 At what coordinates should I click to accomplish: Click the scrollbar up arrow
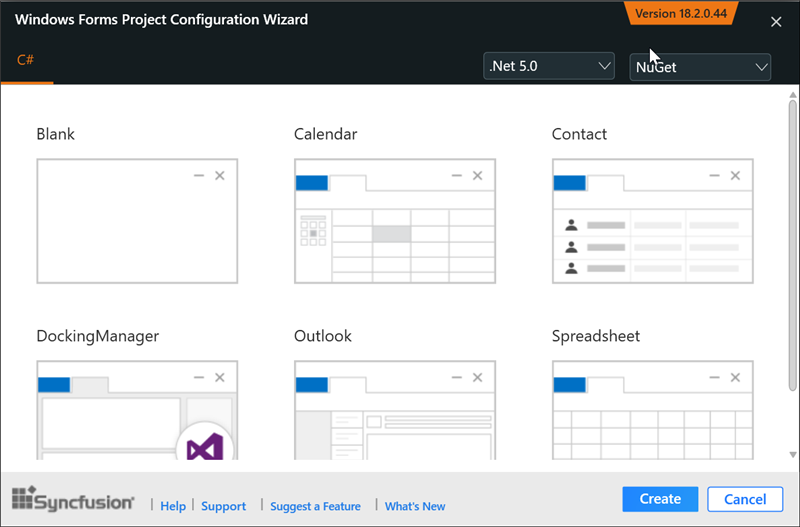[793, 95]
